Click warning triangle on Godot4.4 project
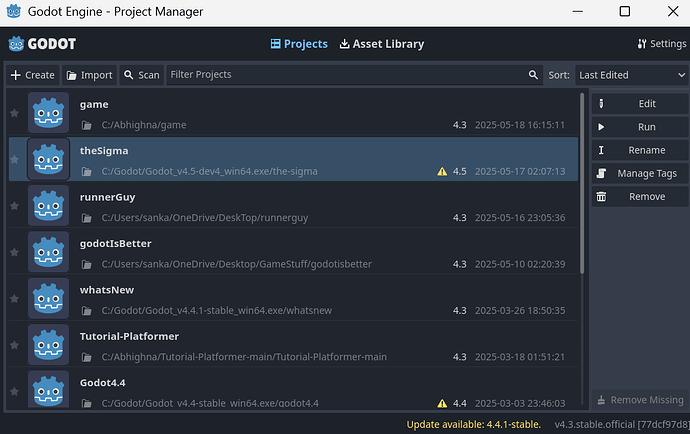The width and height of the screenshot is (690, 434). pos(442,403)
